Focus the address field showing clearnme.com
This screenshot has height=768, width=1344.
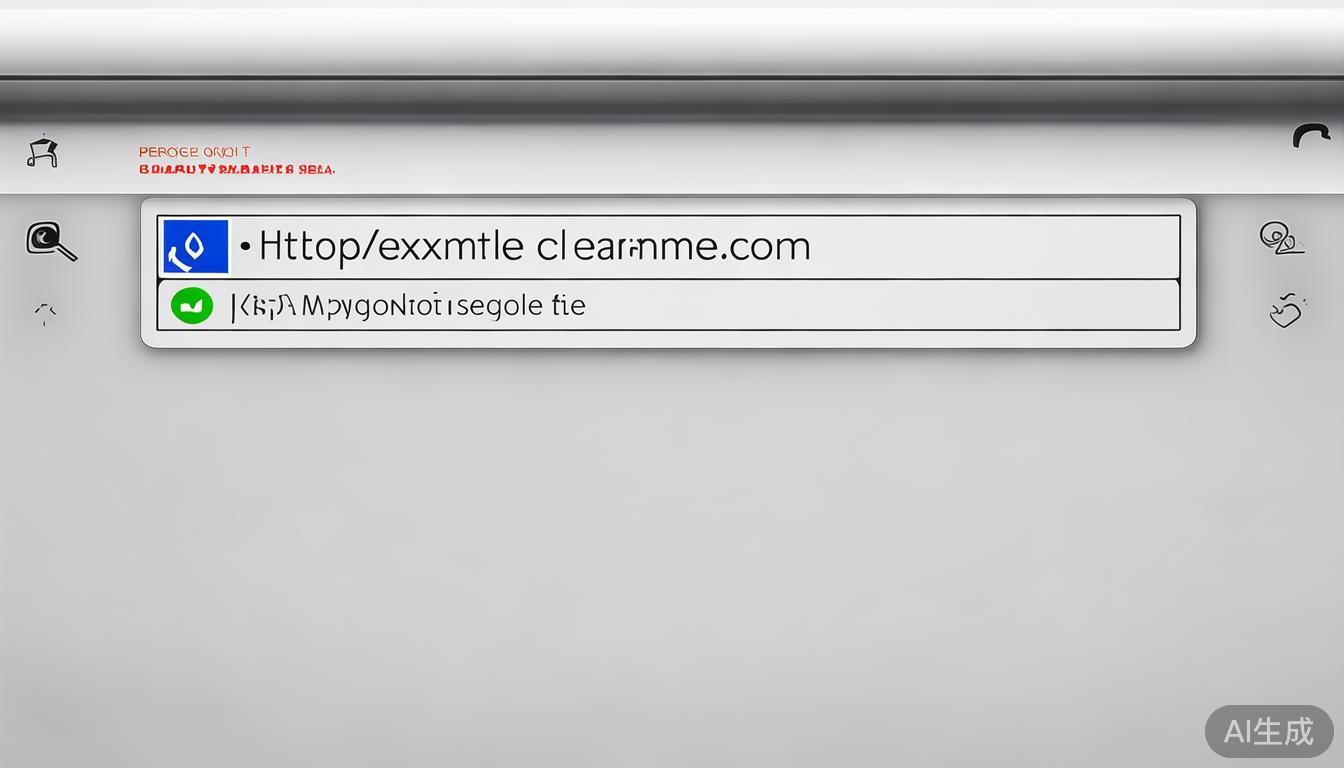668,247
